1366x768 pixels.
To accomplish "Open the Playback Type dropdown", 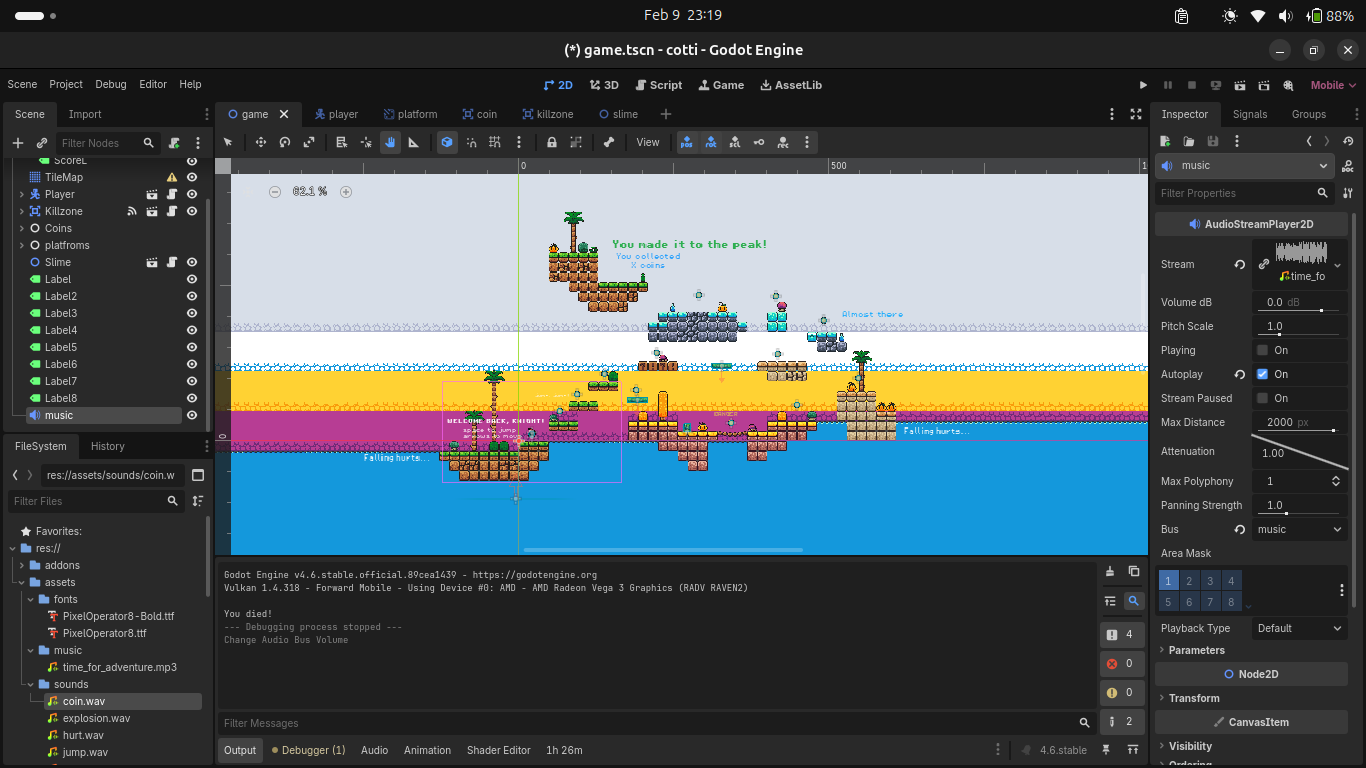I will pyautogui.click(x=1299, y=628).
